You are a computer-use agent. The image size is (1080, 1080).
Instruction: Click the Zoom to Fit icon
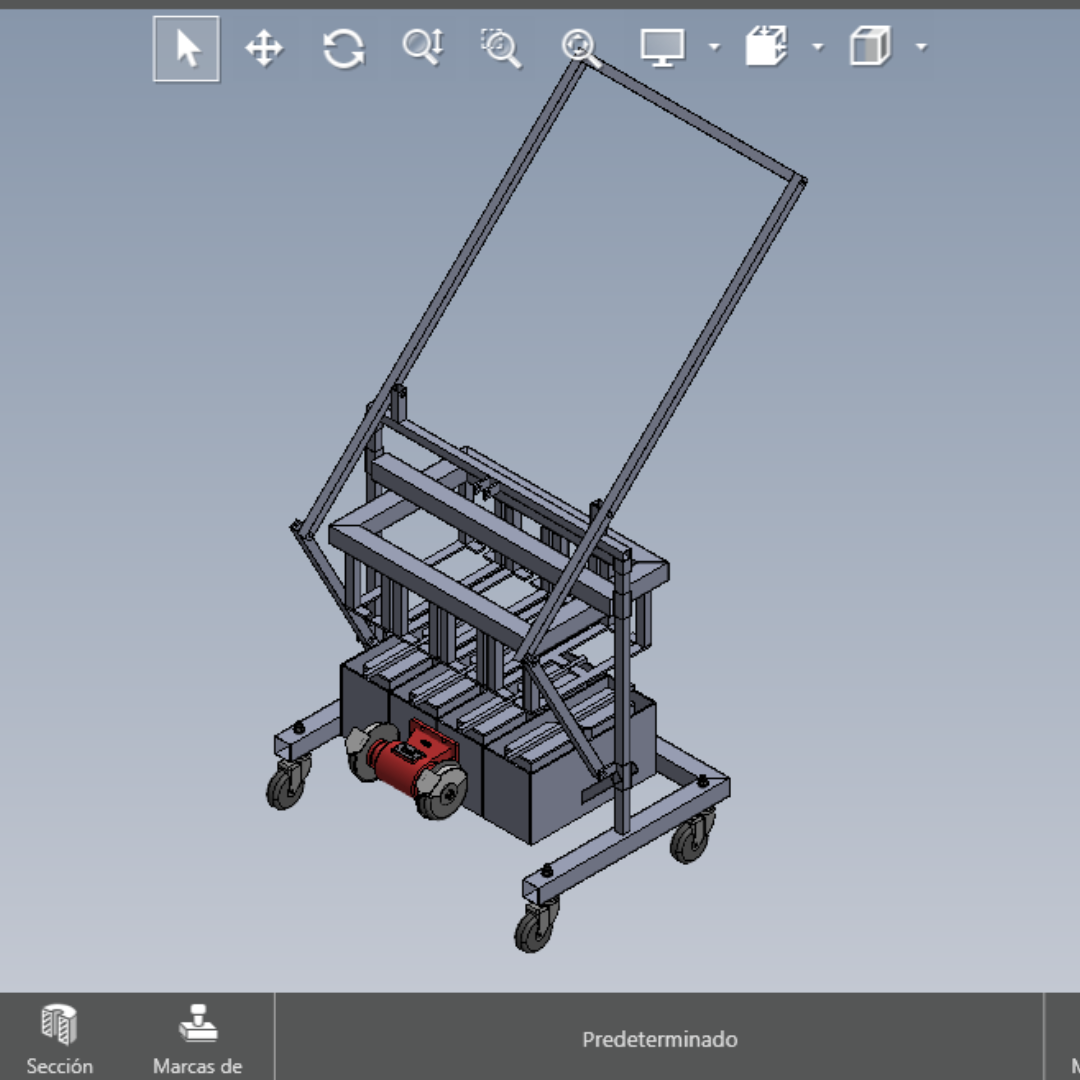pyautogui.click(x=580, y=47)
